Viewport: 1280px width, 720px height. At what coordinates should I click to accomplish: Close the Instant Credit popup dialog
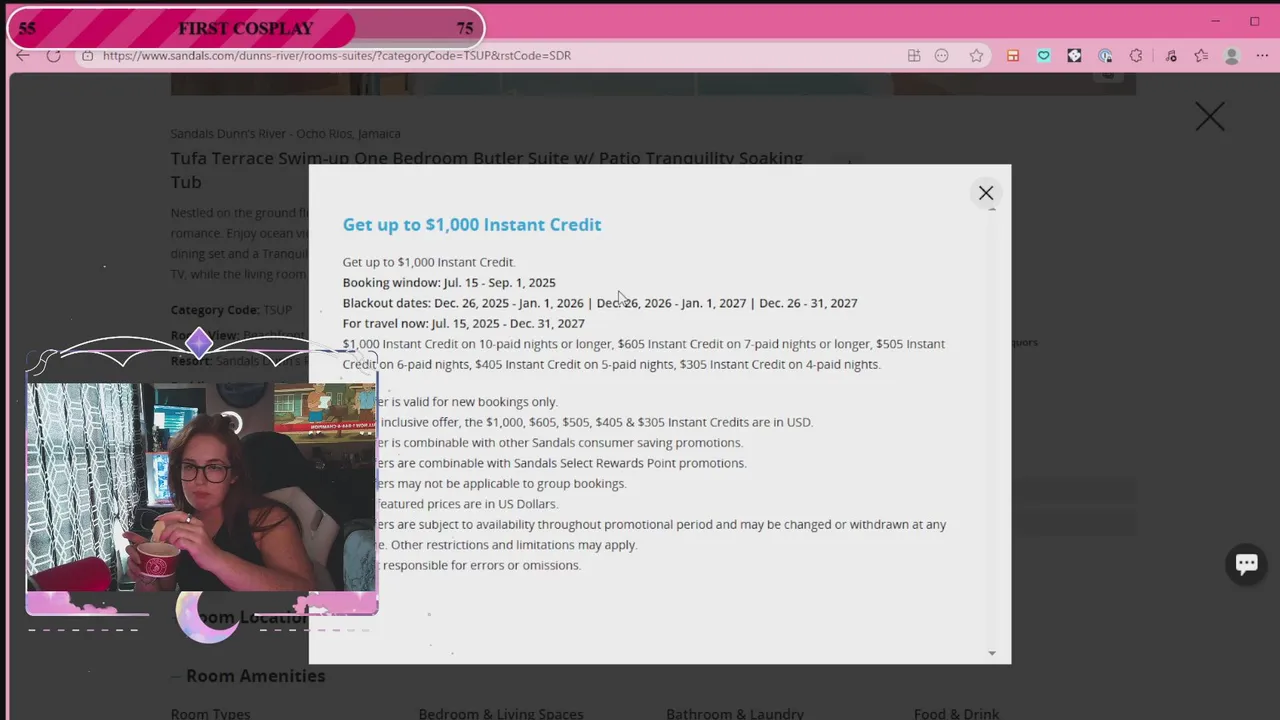pos(986,193)
